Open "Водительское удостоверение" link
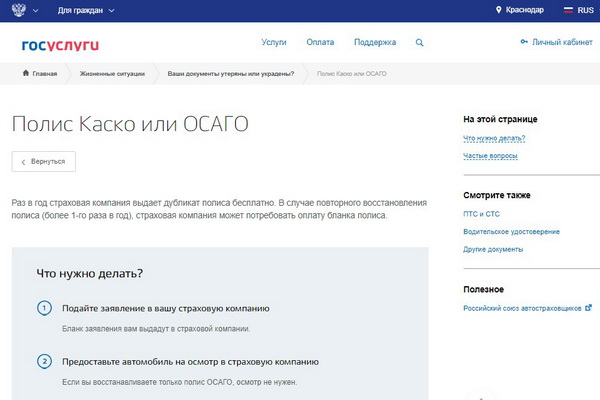 (x=511, y=232)
